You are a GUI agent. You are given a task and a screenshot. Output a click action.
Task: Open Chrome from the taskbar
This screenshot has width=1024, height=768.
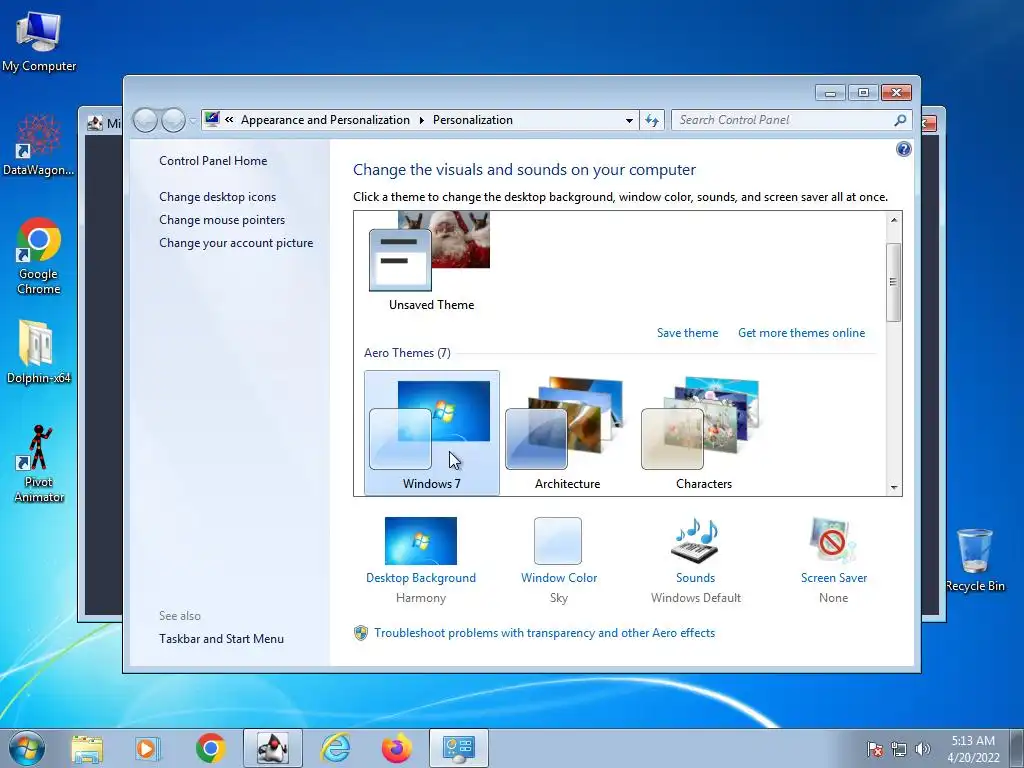pos(210,749)
